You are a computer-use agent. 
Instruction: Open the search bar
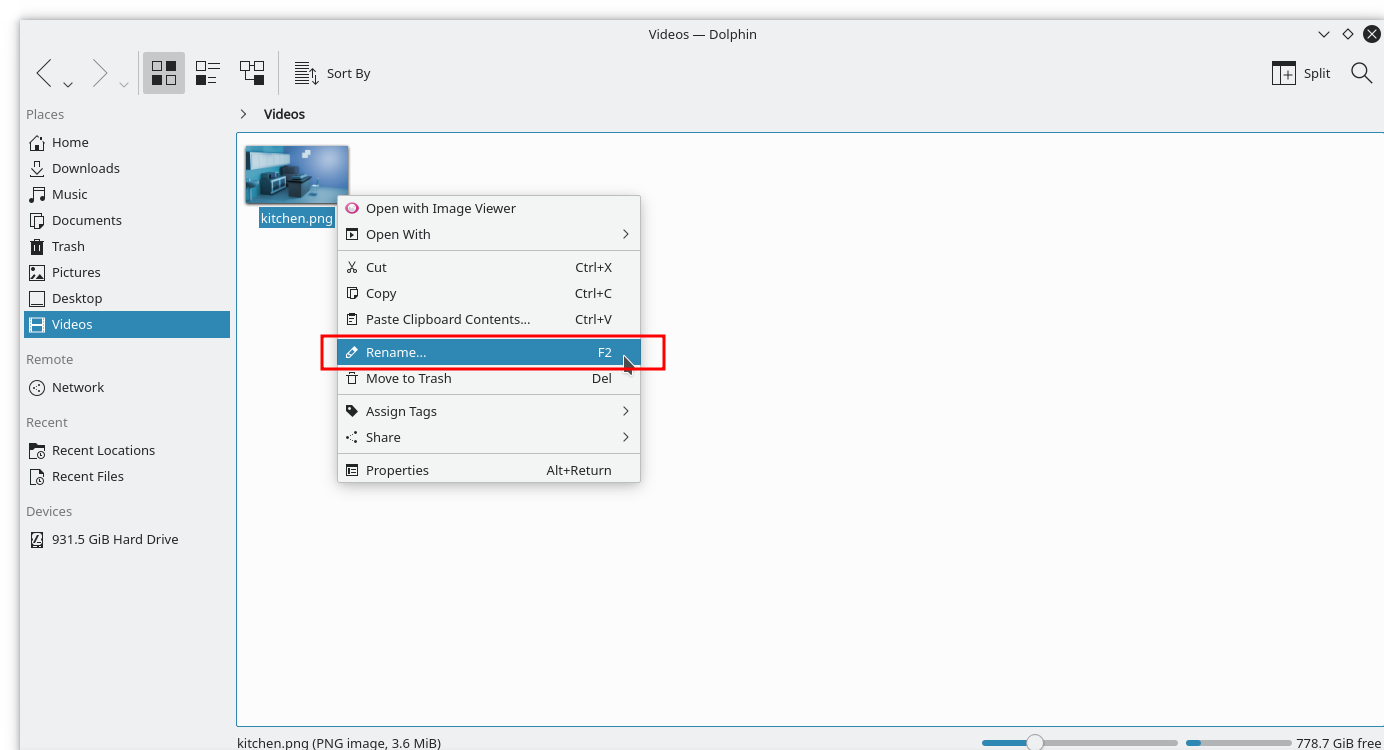[x=1361, y=72]
